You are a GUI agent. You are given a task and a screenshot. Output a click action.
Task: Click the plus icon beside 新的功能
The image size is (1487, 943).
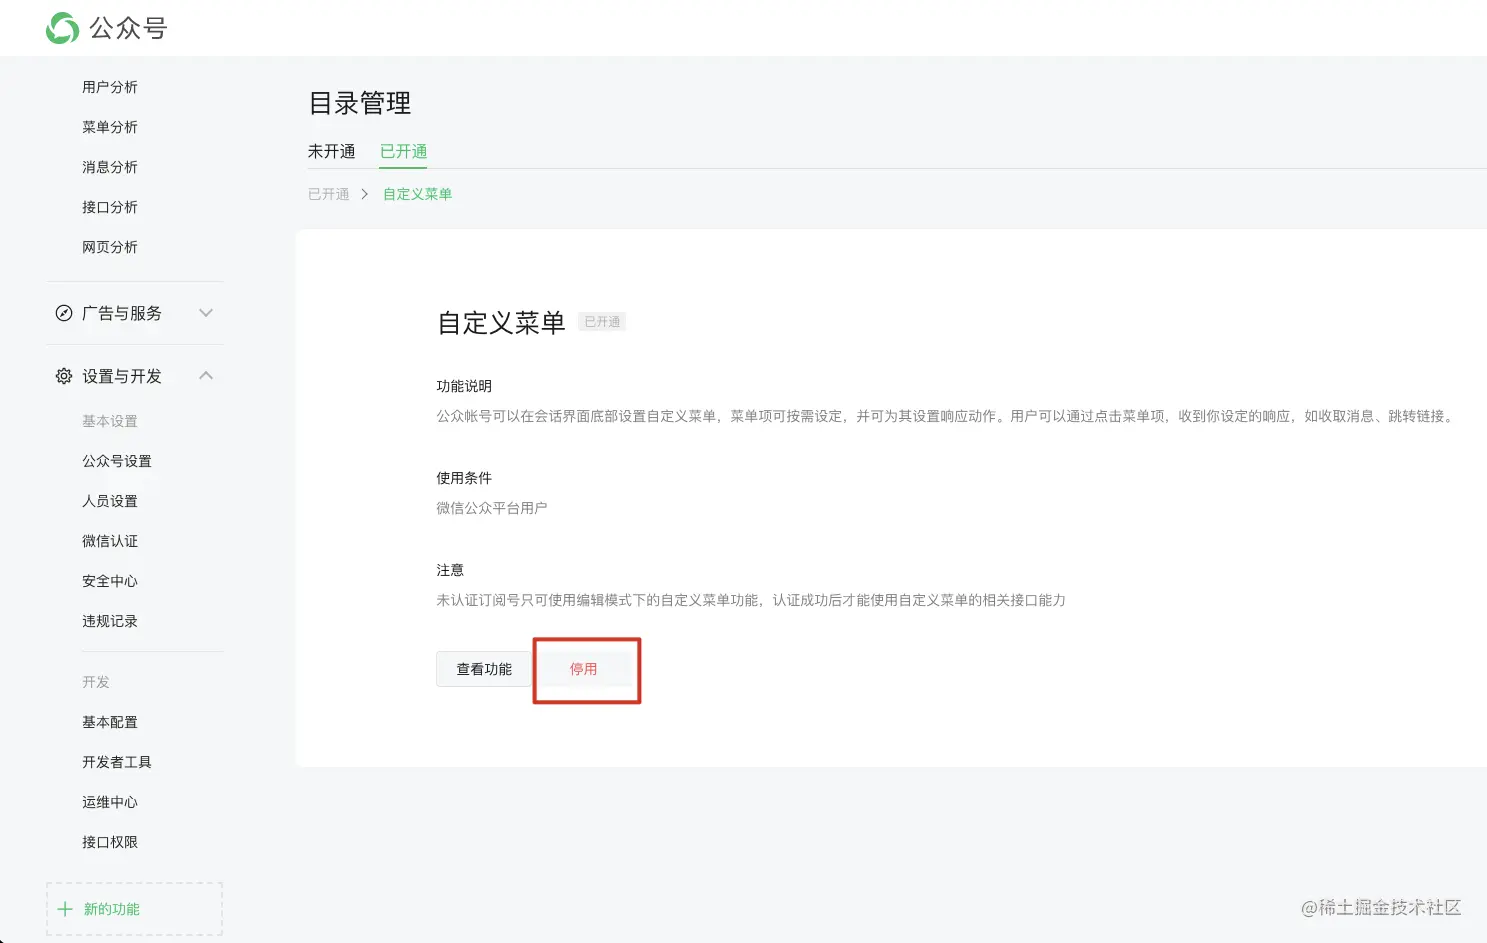(65, 909)
